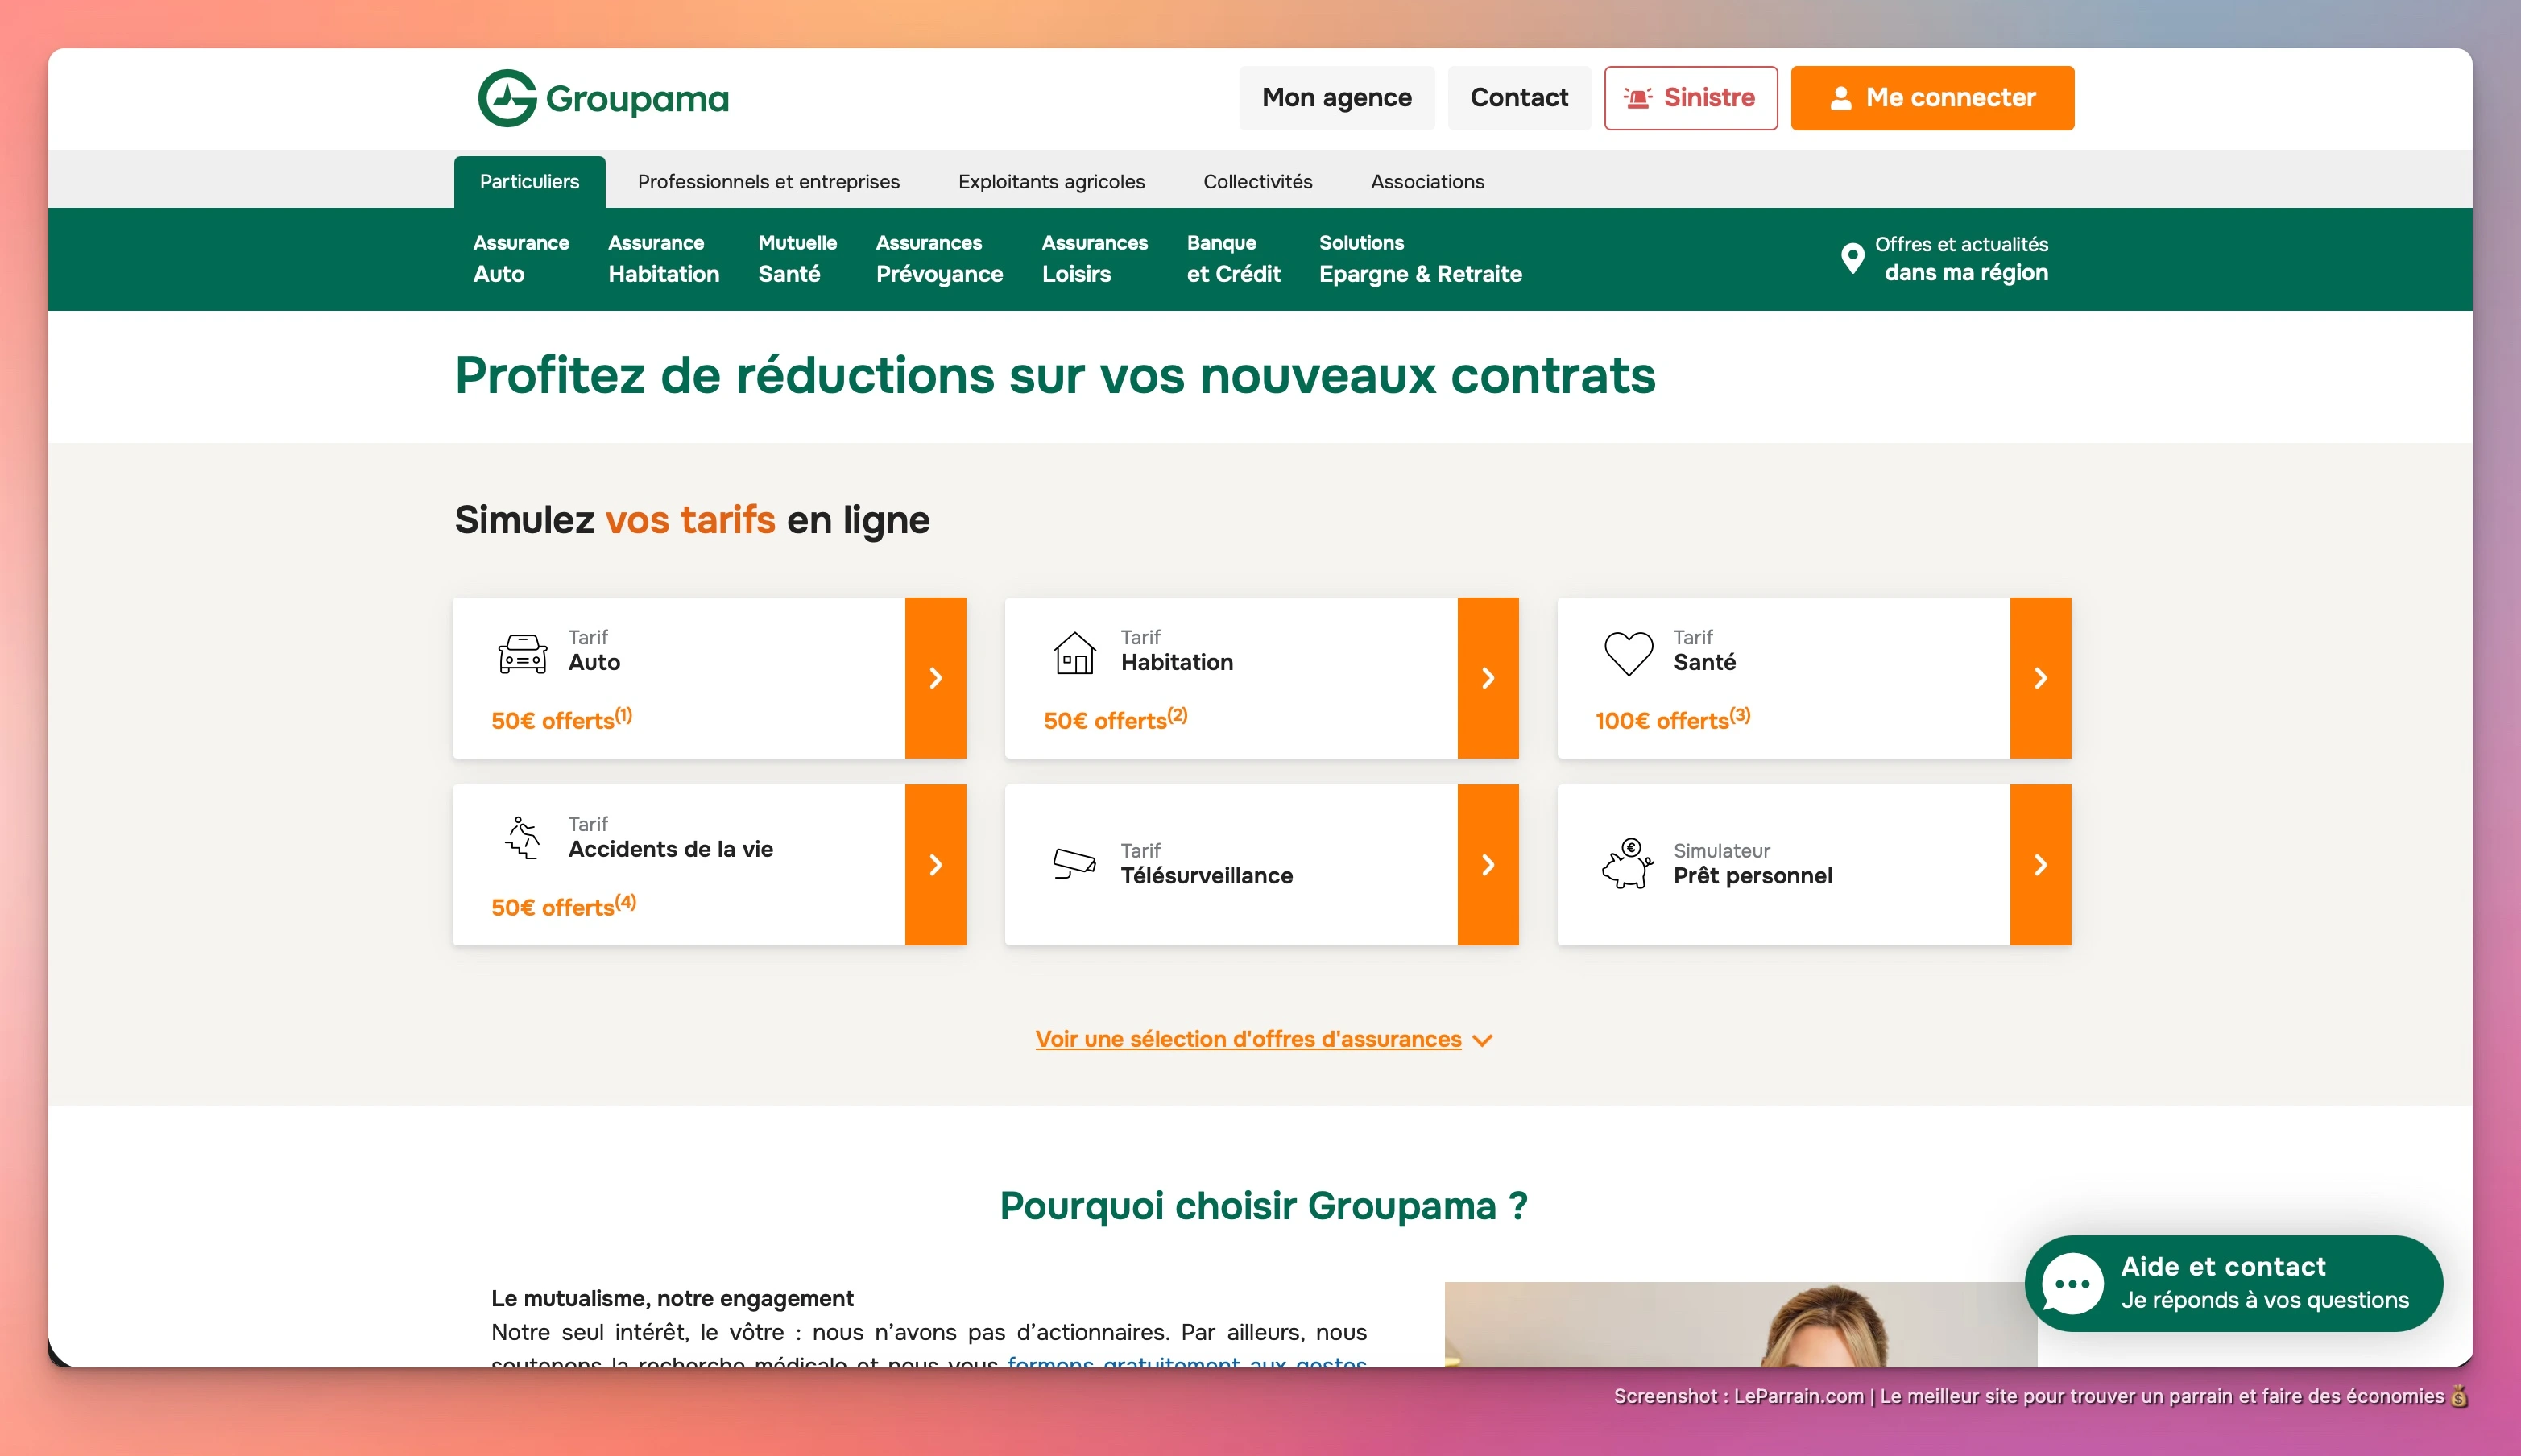Viewport: 2521px width, 1456px height.
Task: Select the Exploitants agricoles tab
Action: coord(1052,181)
